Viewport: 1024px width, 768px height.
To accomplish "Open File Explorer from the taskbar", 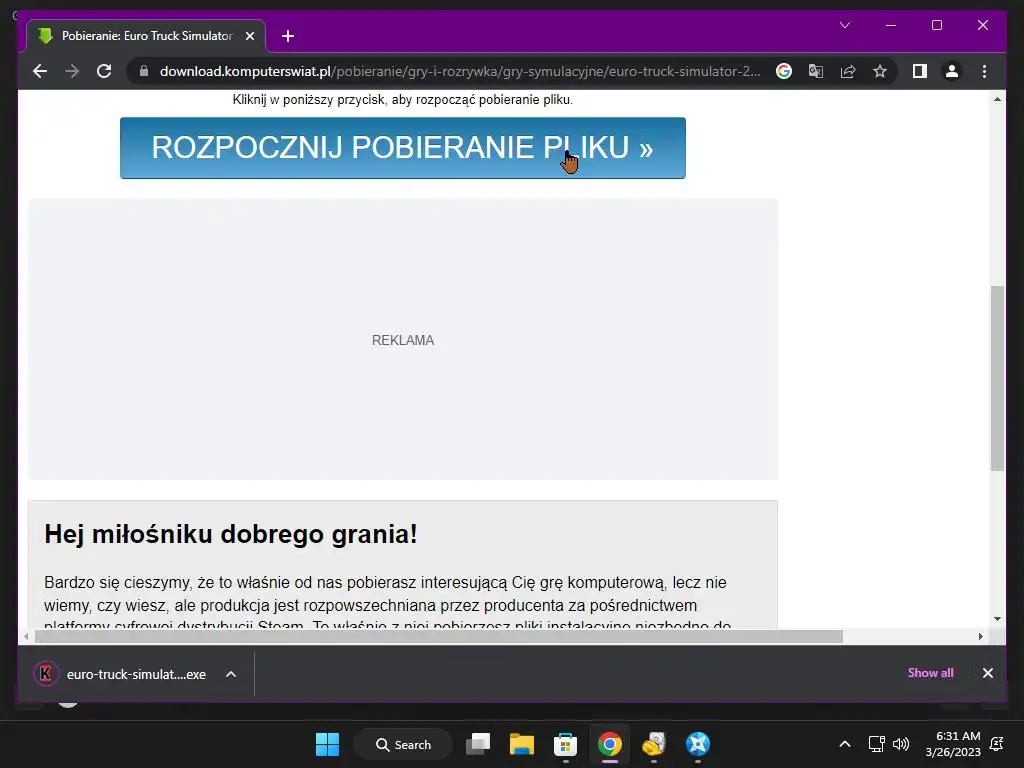I will 522,744.
